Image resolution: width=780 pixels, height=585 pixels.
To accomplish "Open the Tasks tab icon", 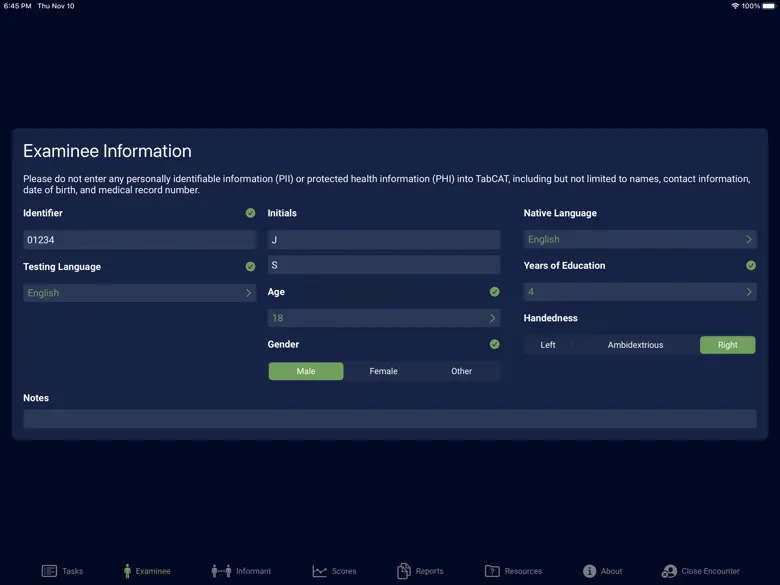I will (x=49, y=571).
